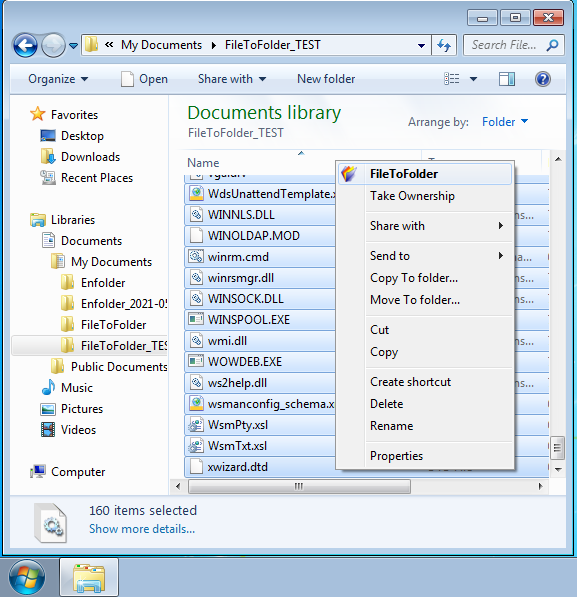Image resolution: width=577 pixels, height=597 pixels.
Task: Click the horizontal scrollbar thumb
Action: point(299,486)
